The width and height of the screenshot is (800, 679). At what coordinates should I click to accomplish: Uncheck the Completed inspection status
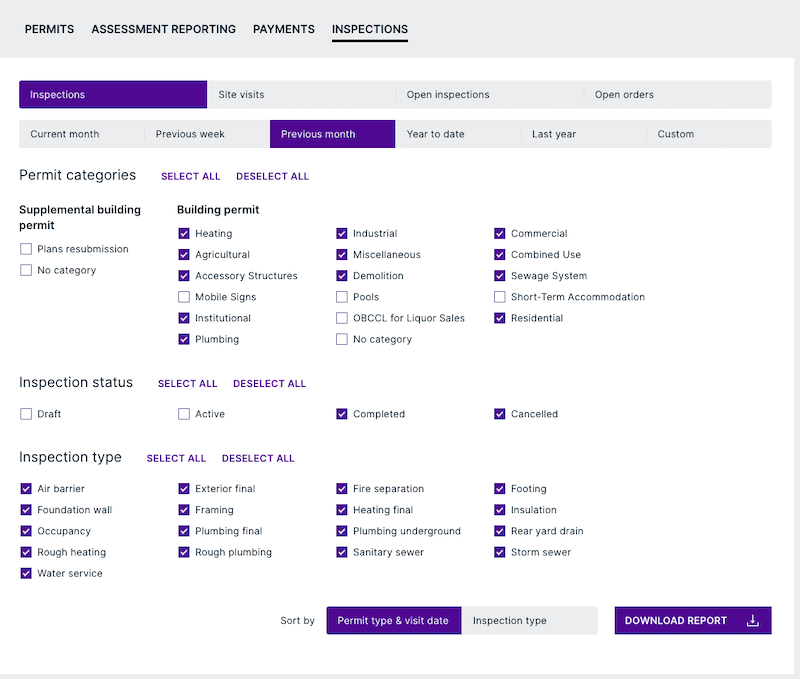coord(342,414)
